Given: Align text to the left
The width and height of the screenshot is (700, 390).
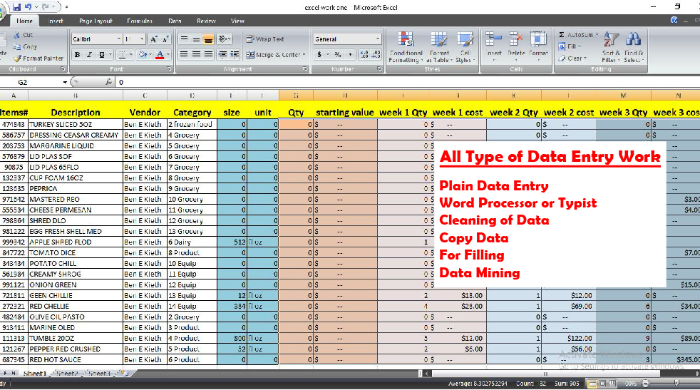Looking at the screenshot, I should [x=184, y=54].
